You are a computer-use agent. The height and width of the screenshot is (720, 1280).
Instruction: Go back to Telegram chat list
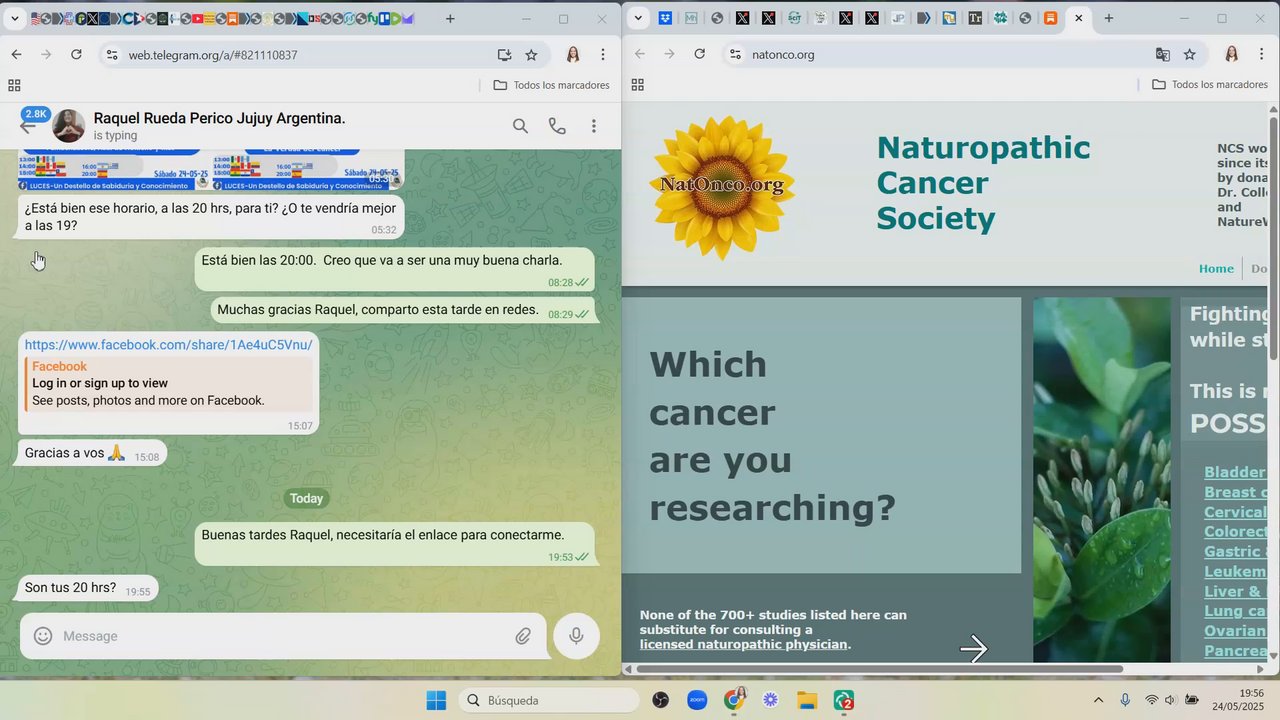[x=27, y=125]
